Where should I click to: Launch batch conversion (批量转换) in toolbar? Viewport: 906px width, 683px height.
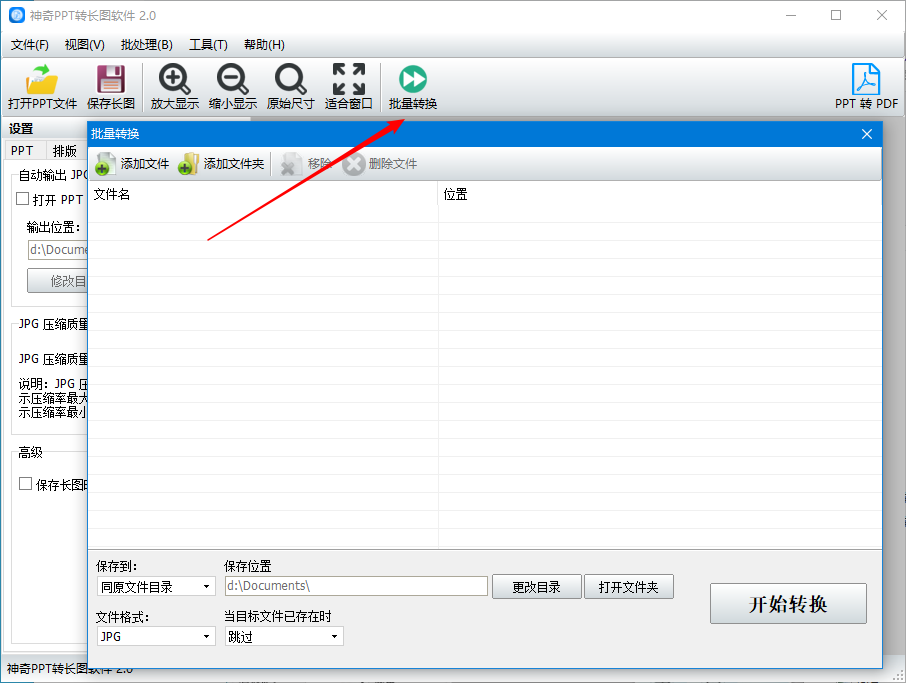(x=413, y=87)
